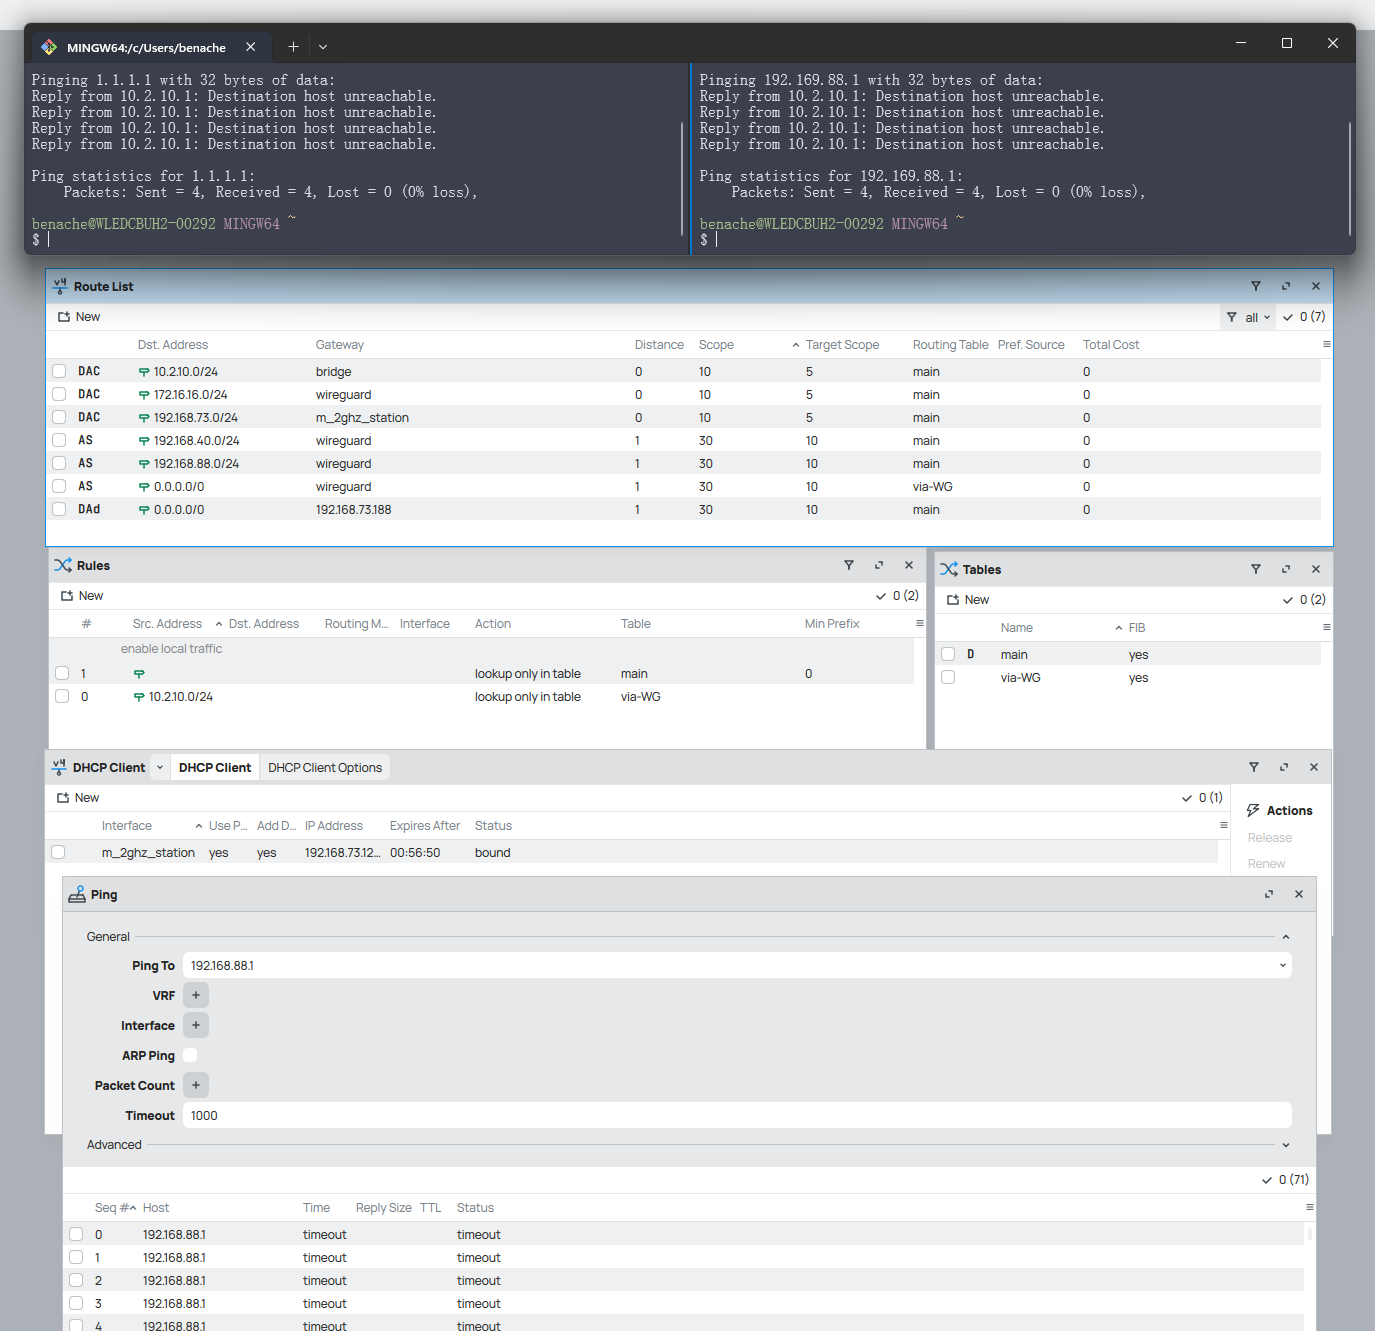This screenshot has width=1375, height=1331.
Task: Switch to the DHCP Client Options tab
Action: 325,767
